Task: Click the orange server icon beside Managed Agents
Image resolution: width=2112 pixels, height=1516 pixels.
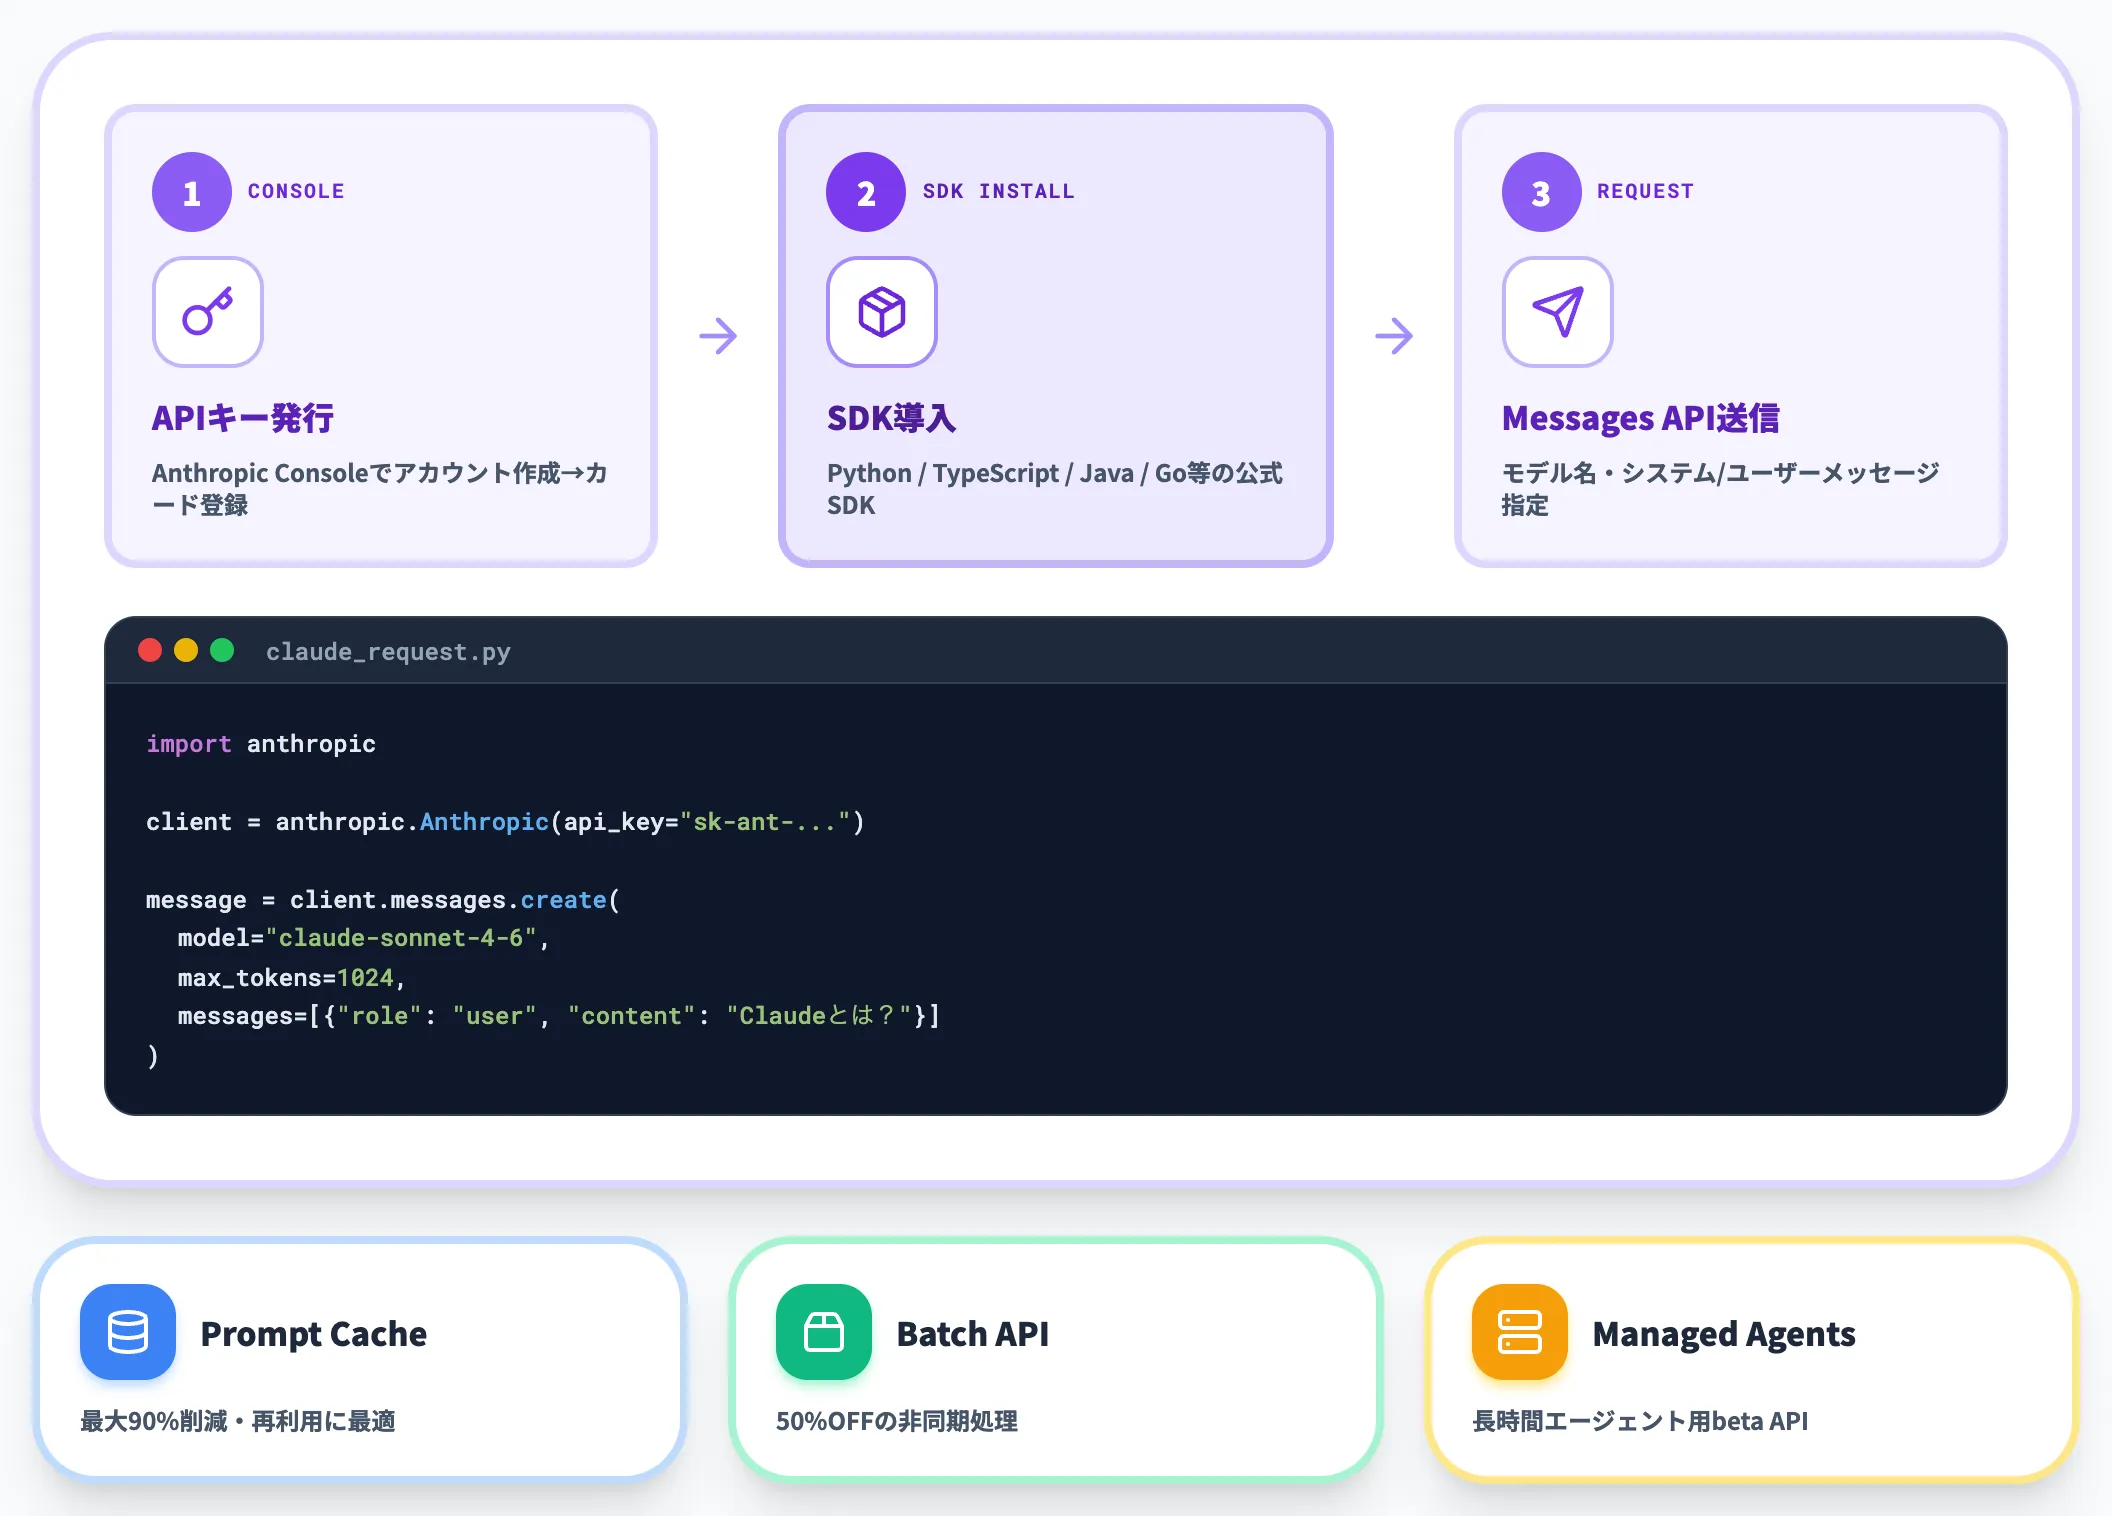Action: (x=1520, y=1332)
